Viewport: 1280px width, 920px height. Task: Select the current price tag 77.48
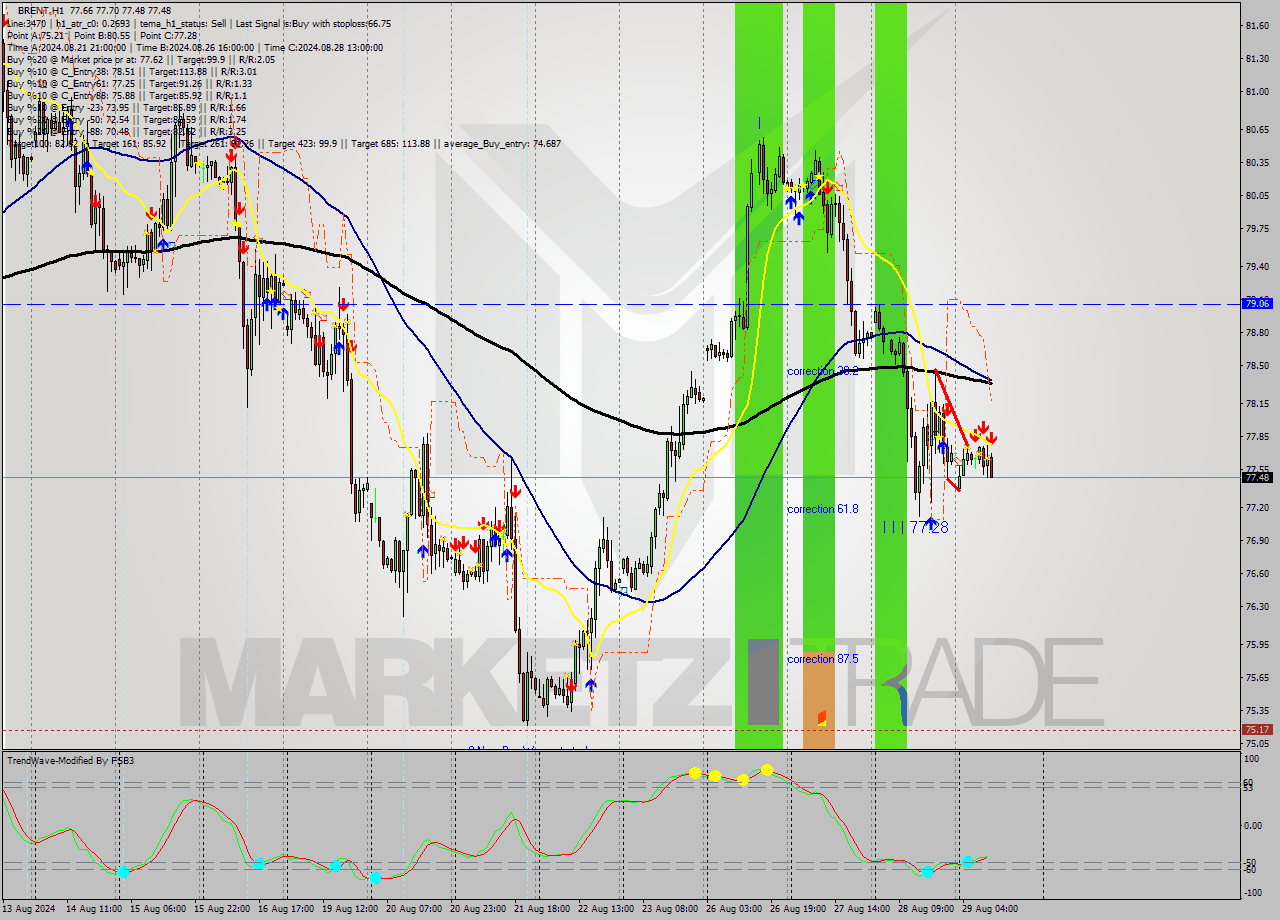tap(1257, 477)
